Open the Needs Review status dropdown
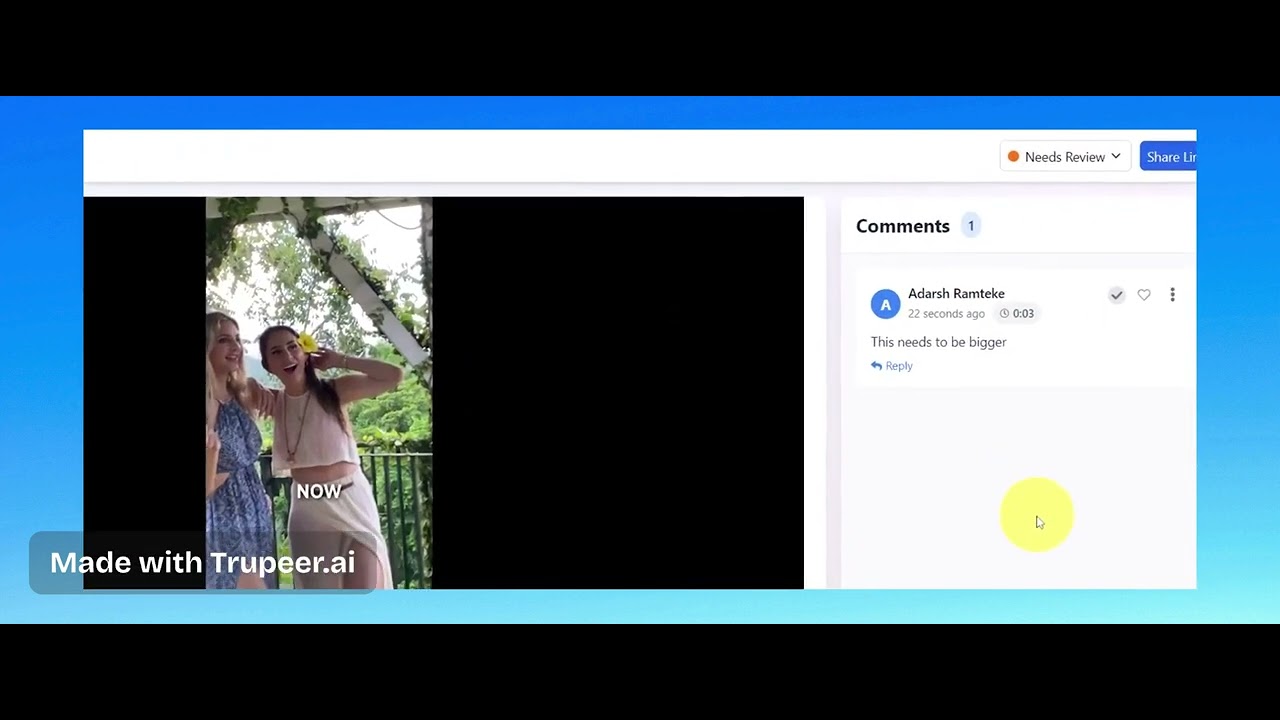Screen dimensions: 1280x720 click(x=1065, y=157)
